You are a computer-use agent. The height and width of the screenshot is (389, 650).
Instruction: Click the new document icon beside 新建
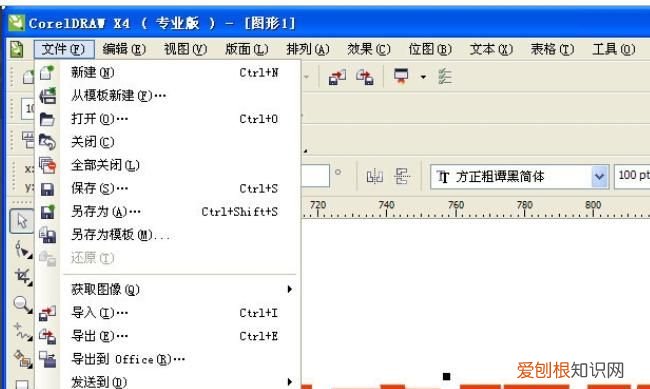pos(47,73)
